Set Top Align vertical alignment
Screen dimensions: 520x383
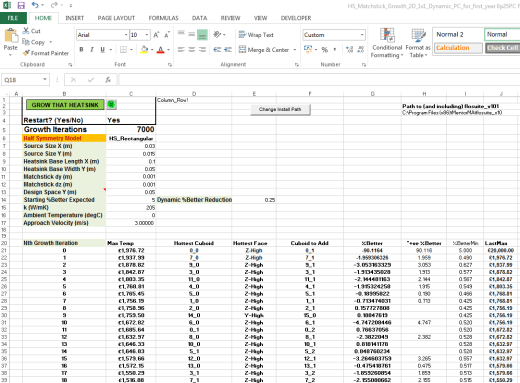[181, 34]
